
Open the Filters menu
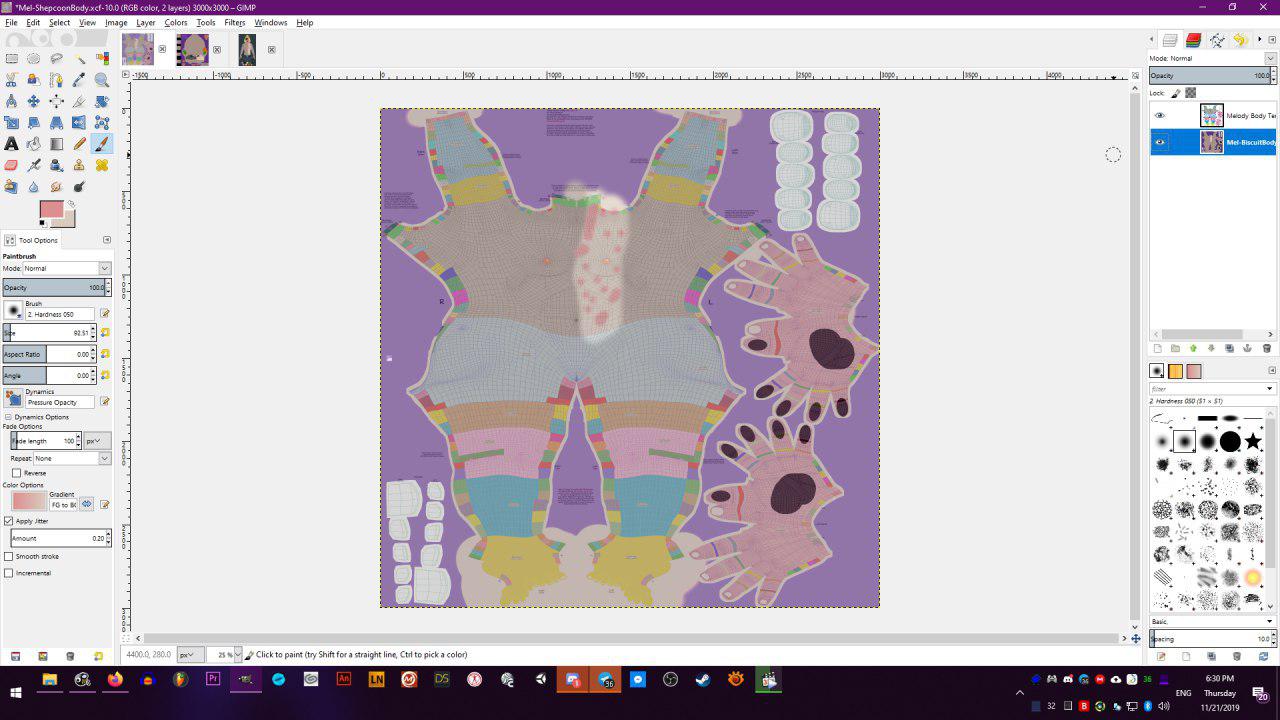(x=235, y=22)
